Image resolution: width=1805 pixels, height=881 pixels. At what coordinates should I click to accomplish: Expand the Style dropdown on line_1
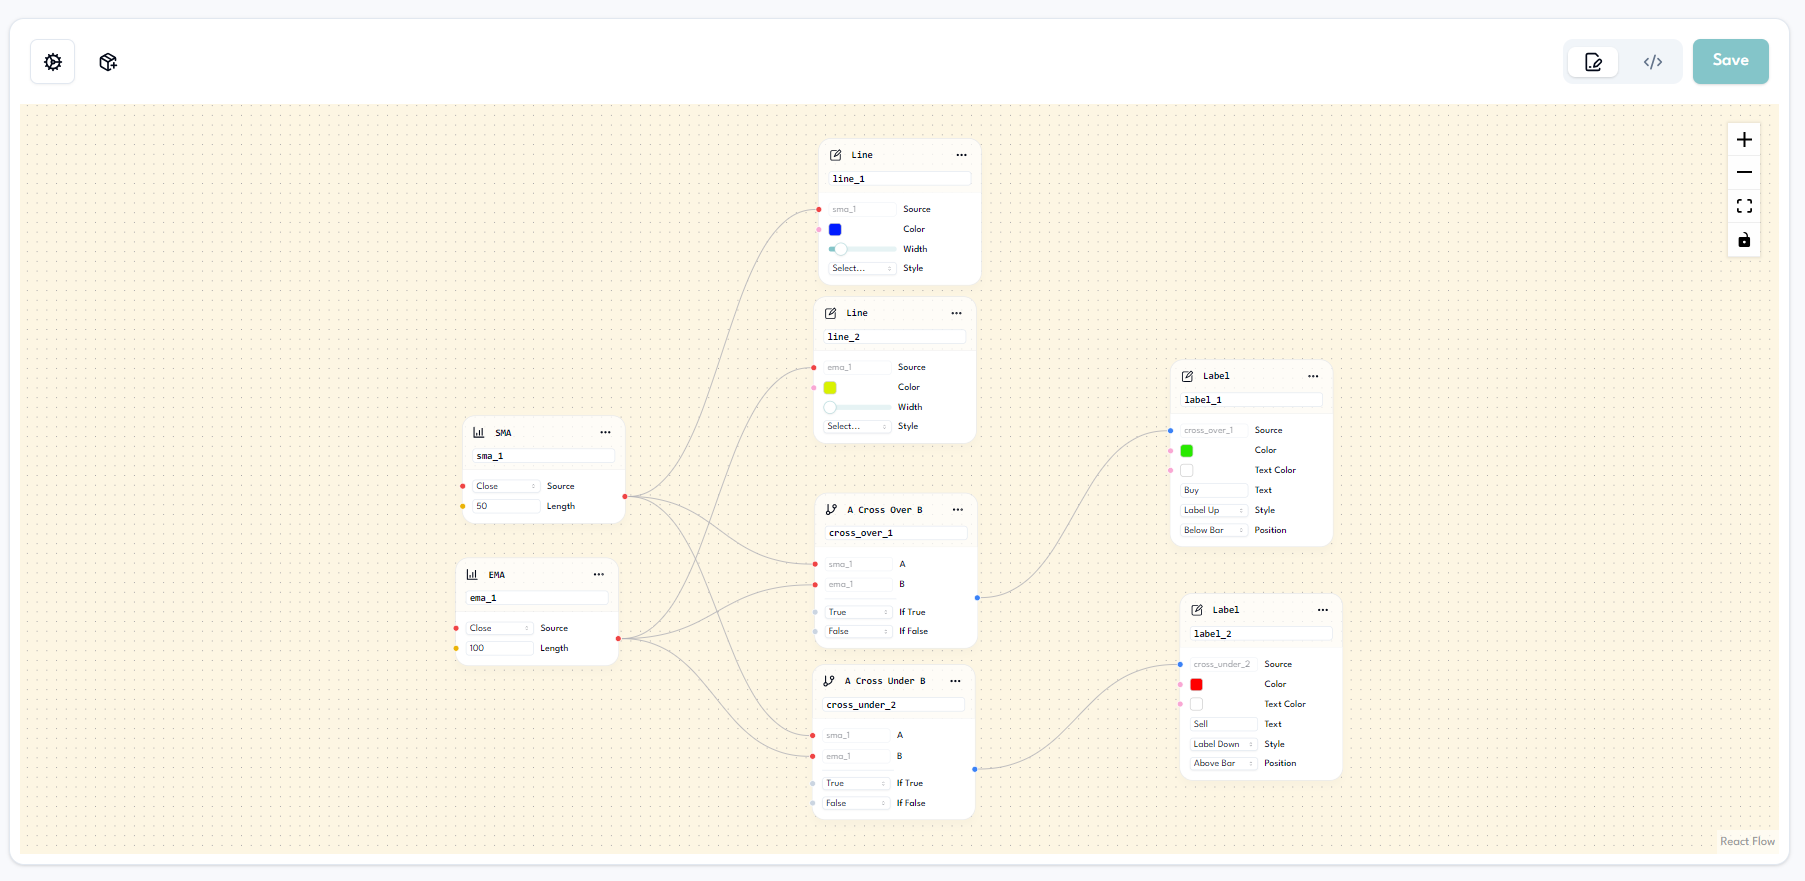click(861, 269)
